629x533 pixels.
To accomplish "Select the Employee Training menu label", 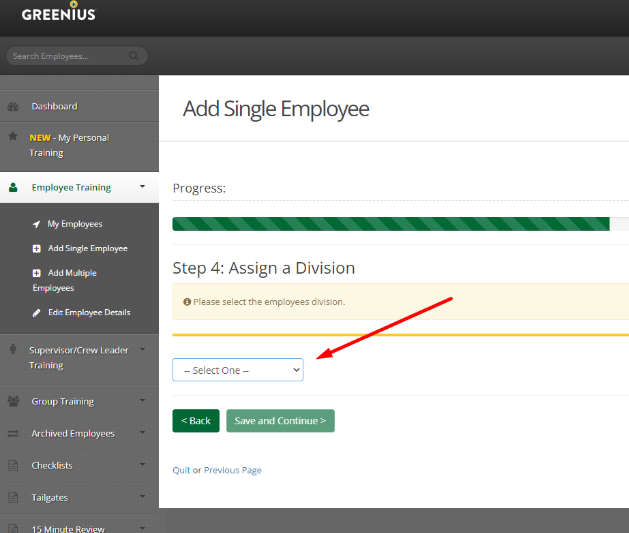I will (71, 188).
